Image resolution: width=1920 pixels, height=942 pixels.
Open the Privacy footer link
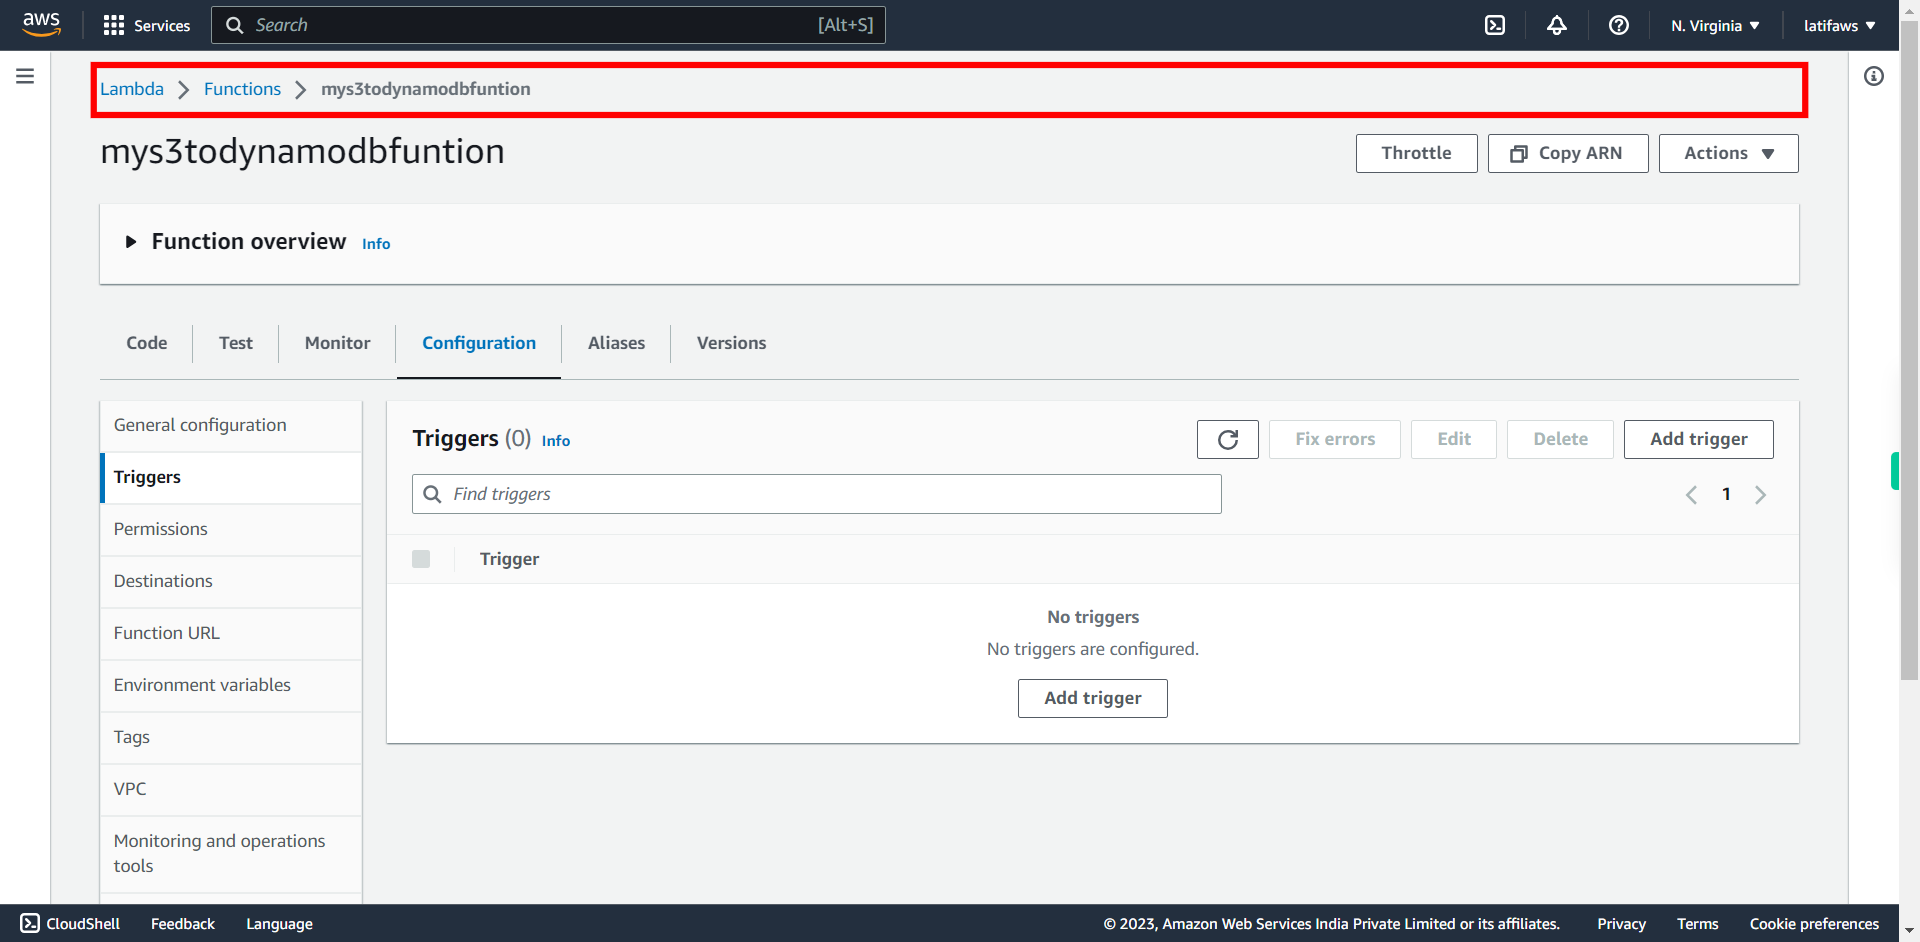click(x=1621, y=924)
